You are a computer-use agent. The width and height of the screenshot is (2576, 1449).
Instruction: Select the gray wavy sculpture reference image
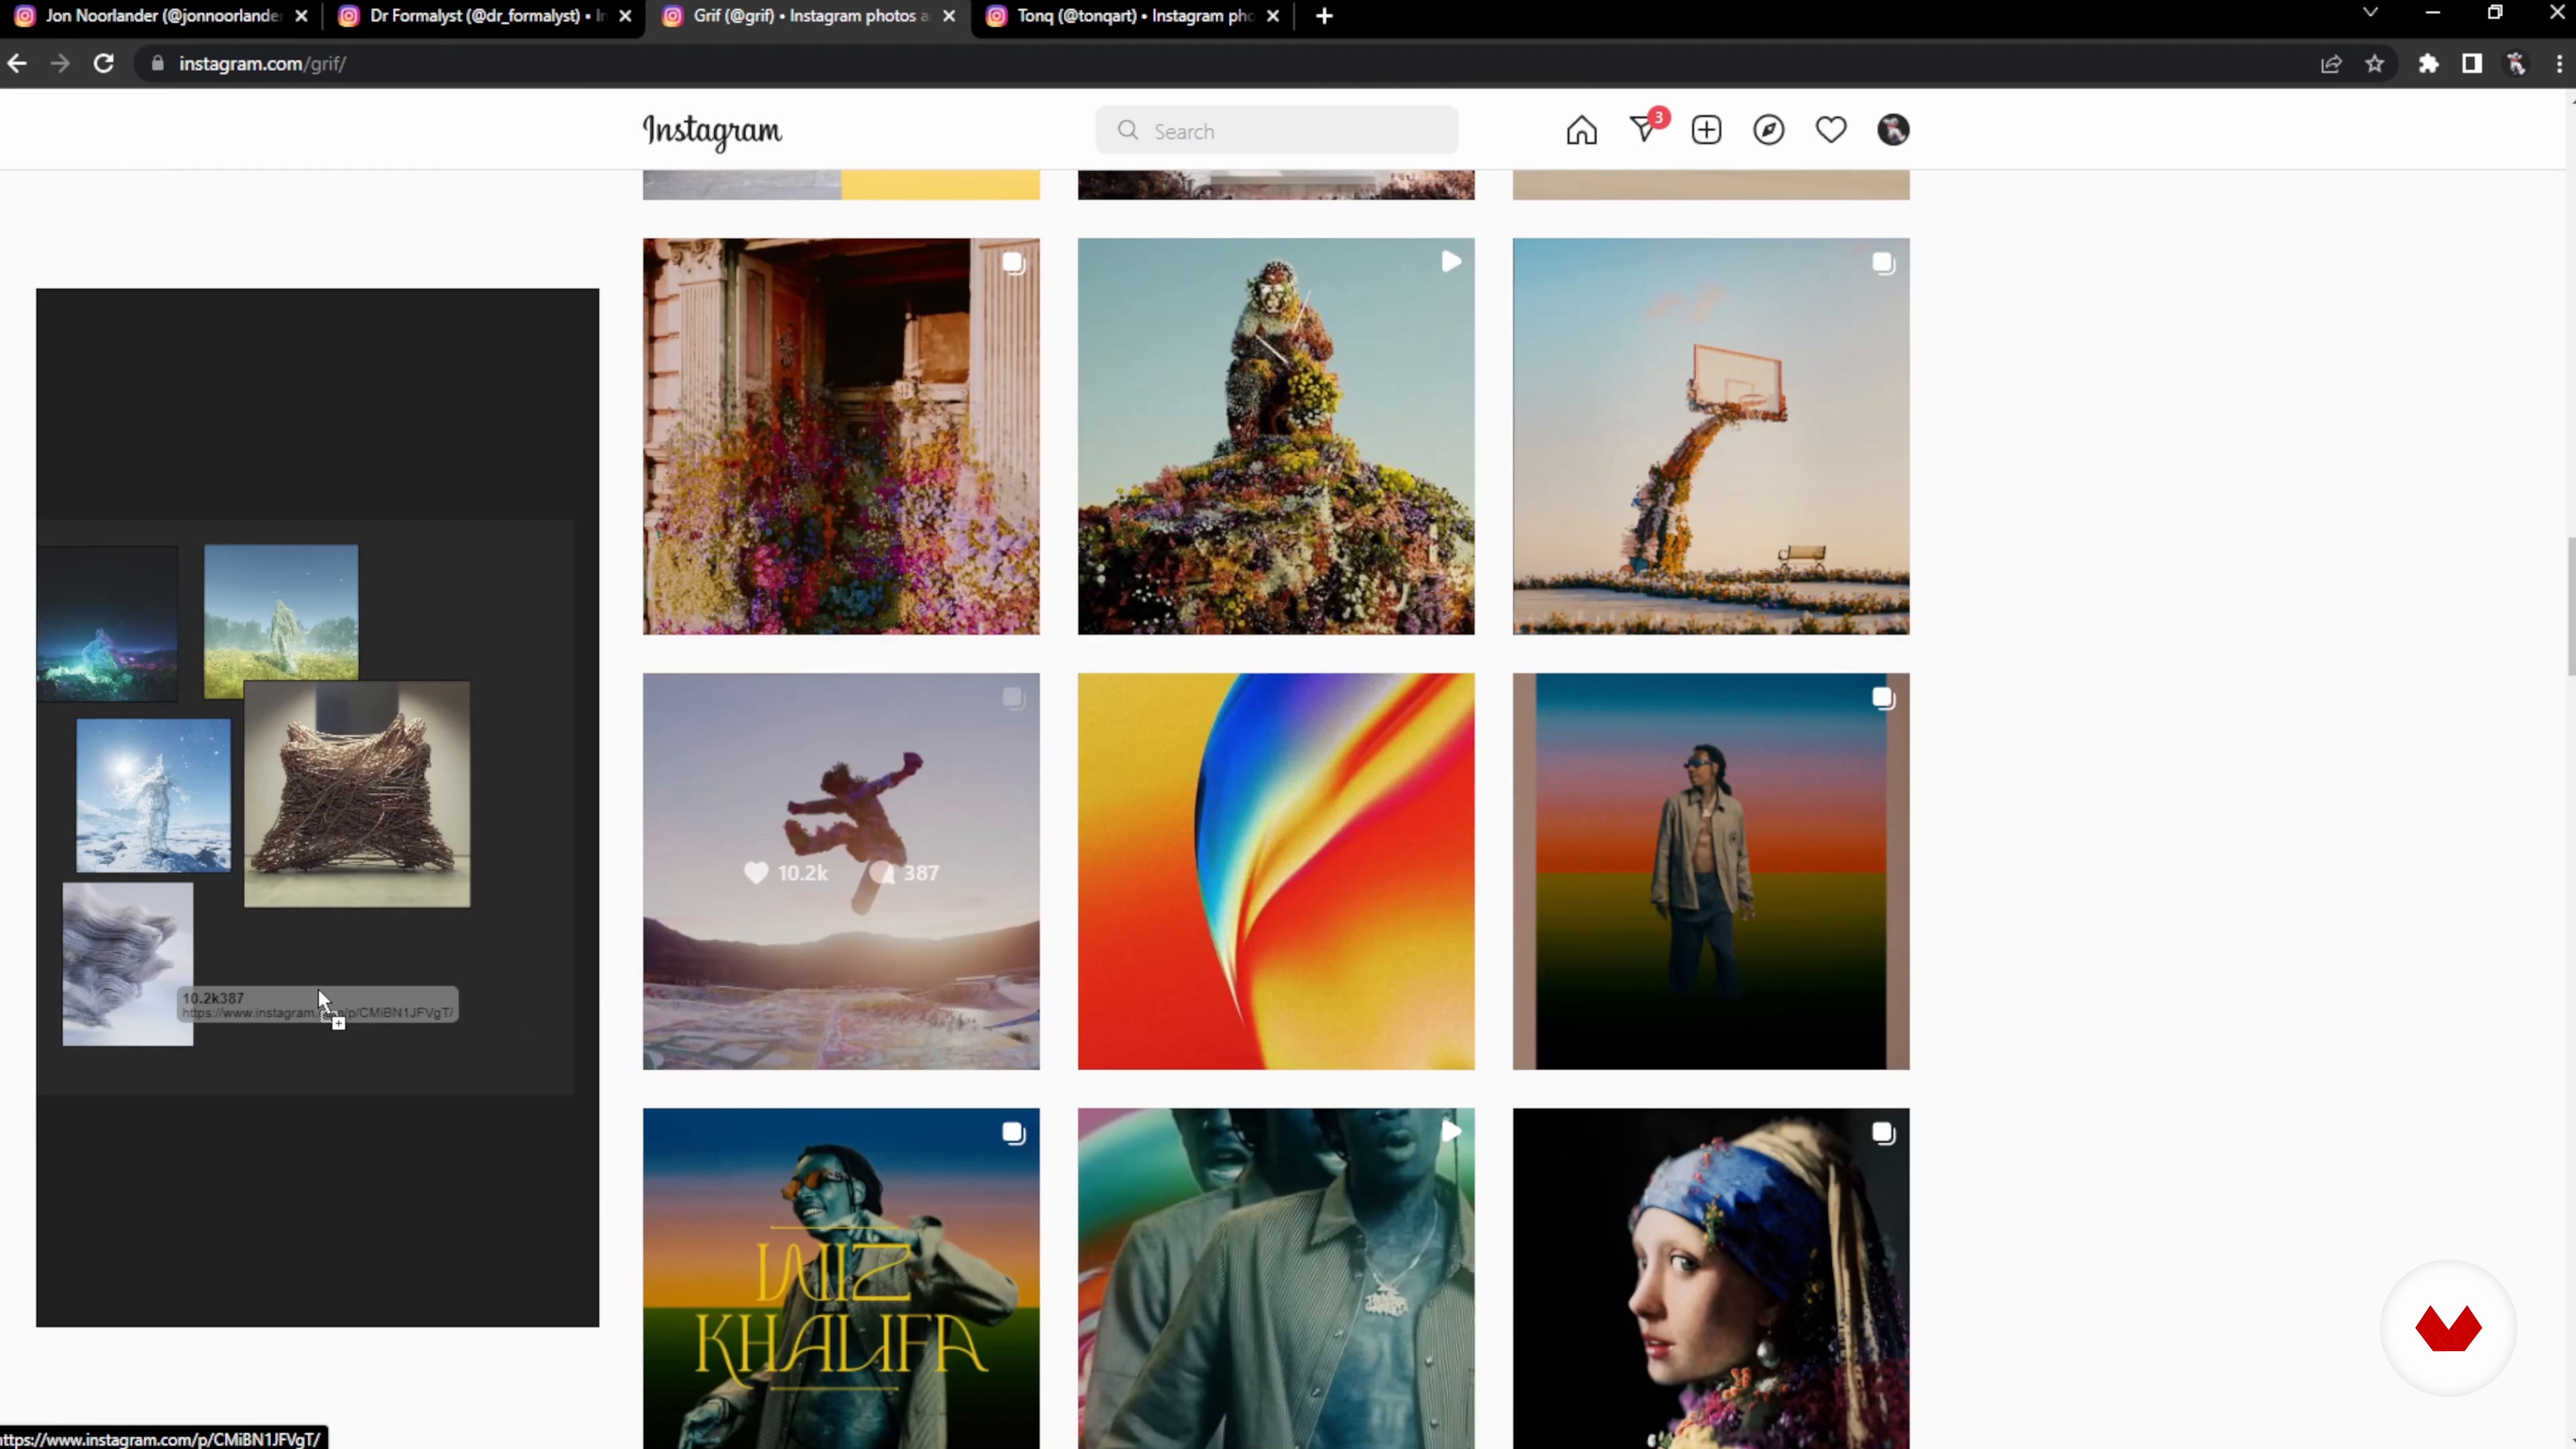click(x=128, y=964)
